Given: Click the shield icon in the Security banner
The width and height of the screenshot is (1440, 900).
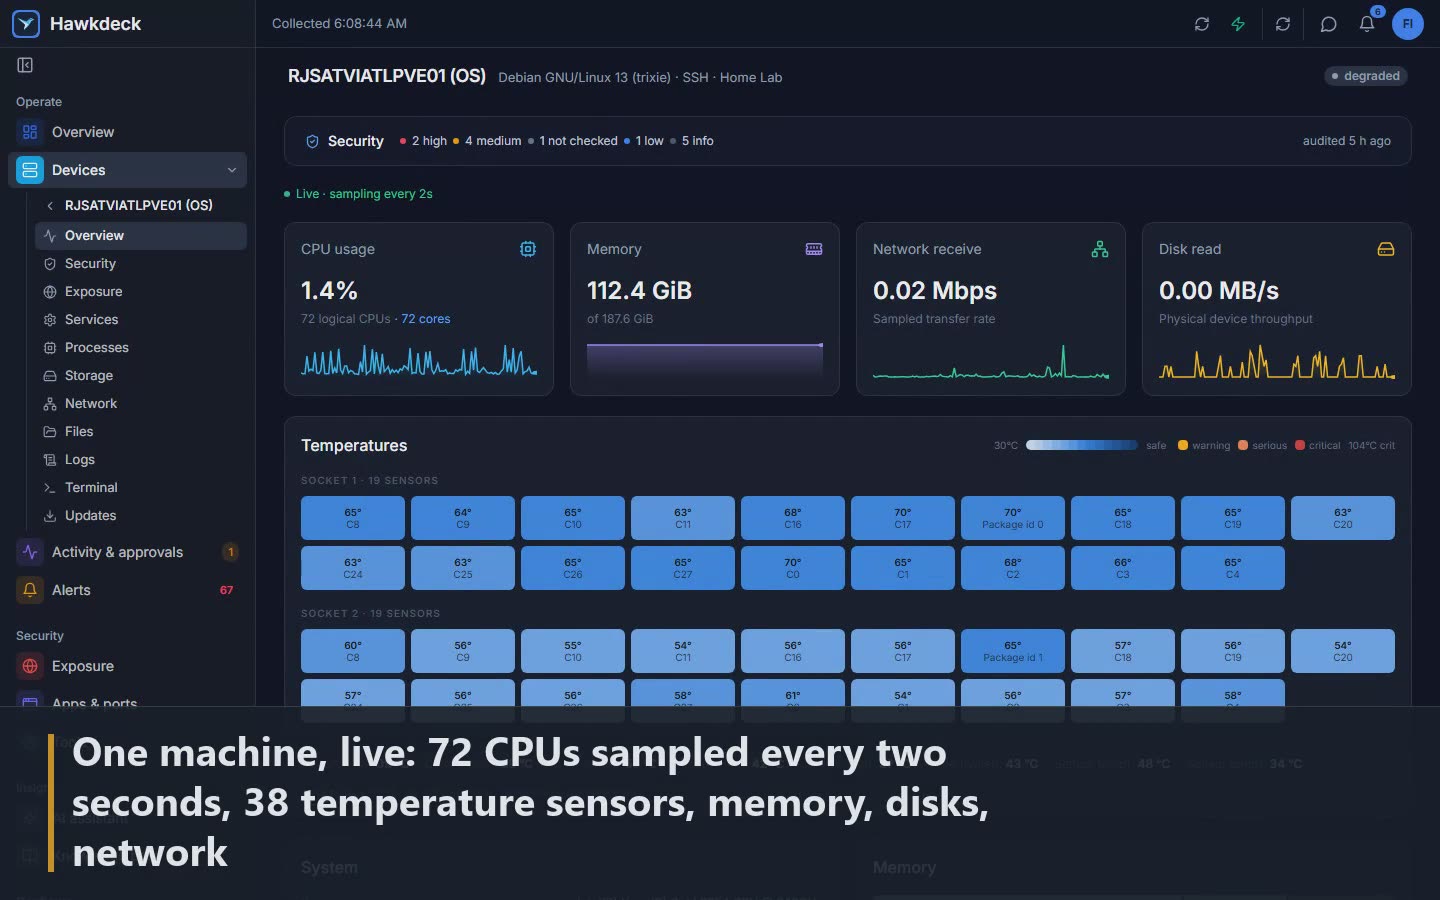Looking at the screenshot, I should [x=312, y=141].
